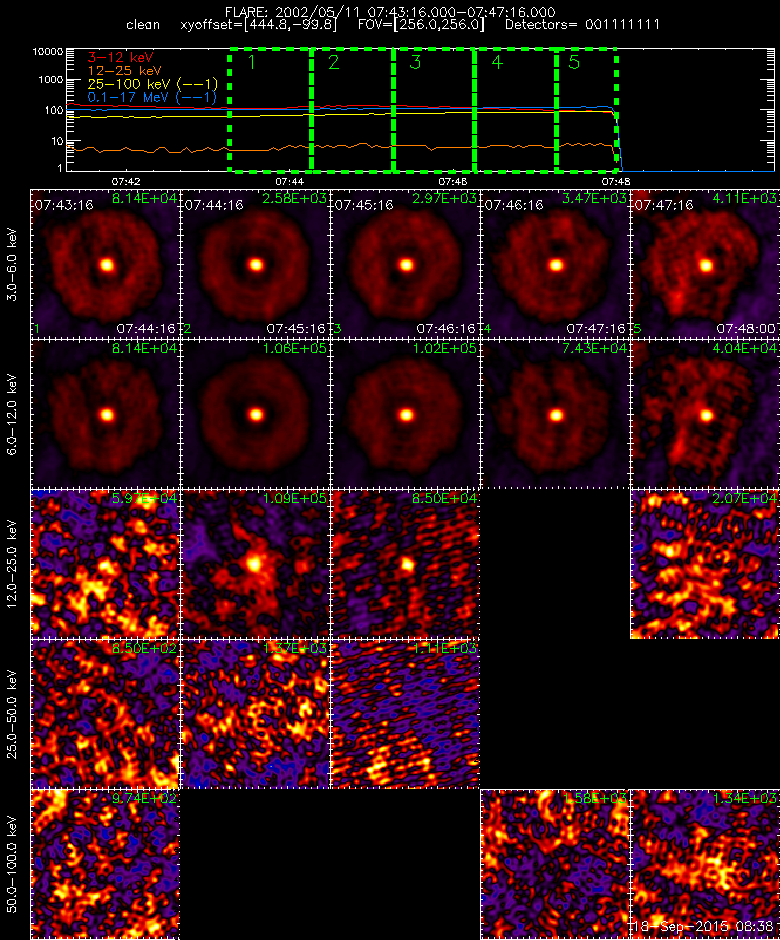Open the 3.0-6.0 keV image starting 07:46:16

click(555, 264)
